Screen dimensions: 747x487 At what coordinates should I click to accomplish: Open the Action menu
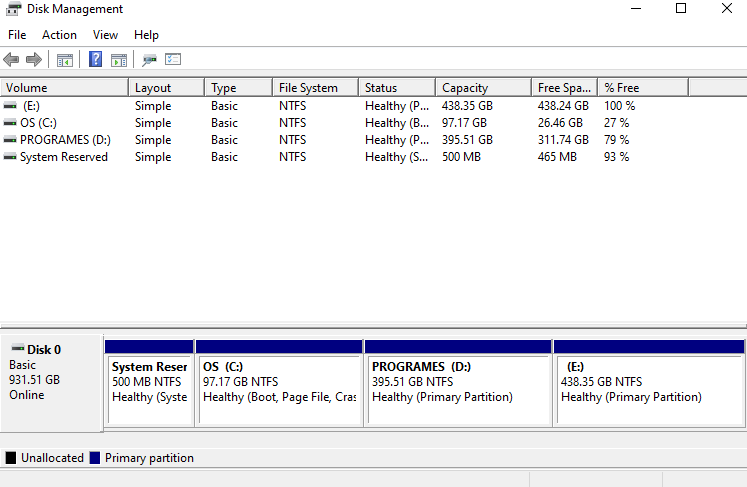tap(59, 35)
